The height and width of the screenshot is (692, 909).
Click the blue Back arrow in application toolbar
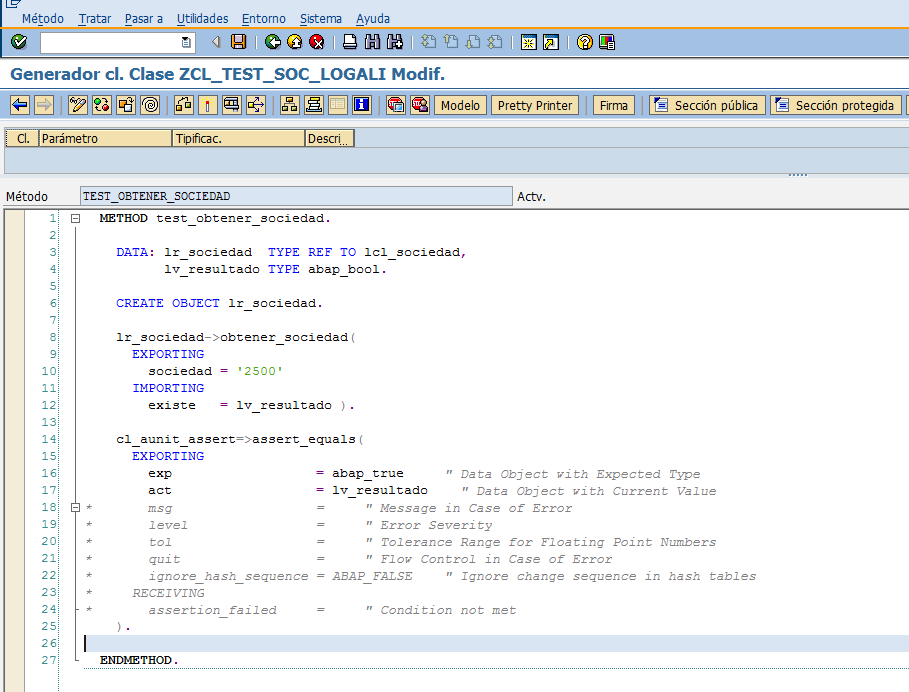(x=20, y=105)
